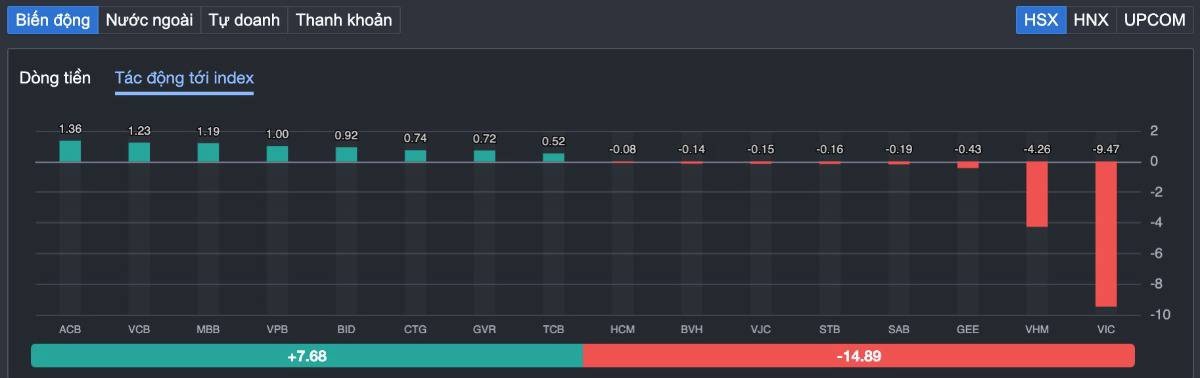This screenshot has width=1200, height=378.
Task: Click the HCM ticker label
Action: tap(622, 329)
